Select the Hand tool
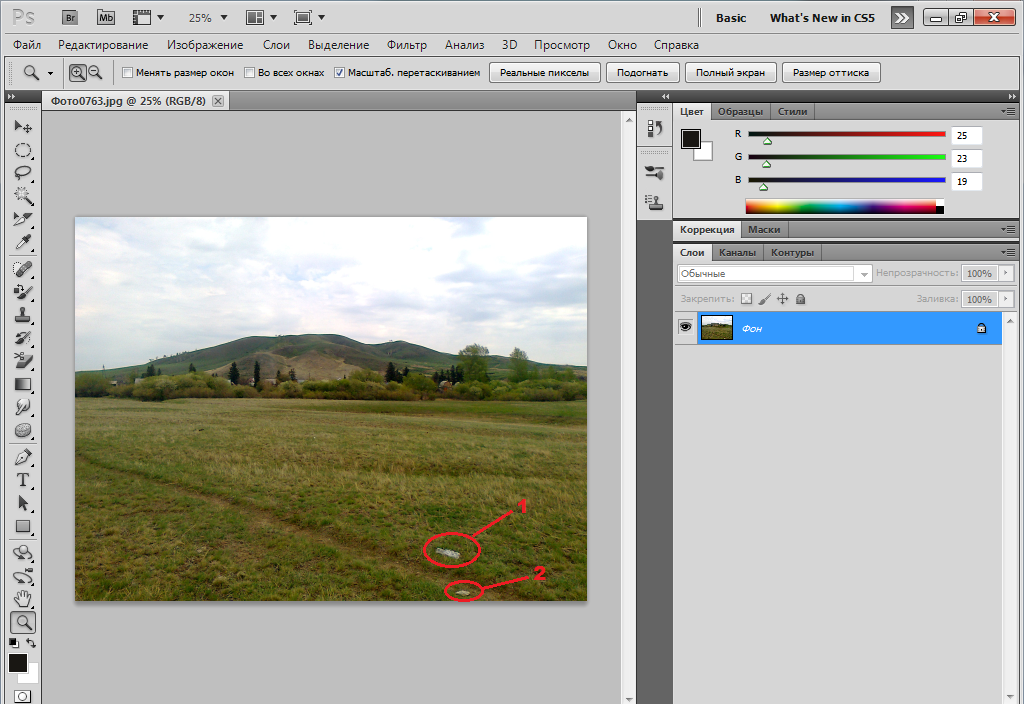 (23, 599)
